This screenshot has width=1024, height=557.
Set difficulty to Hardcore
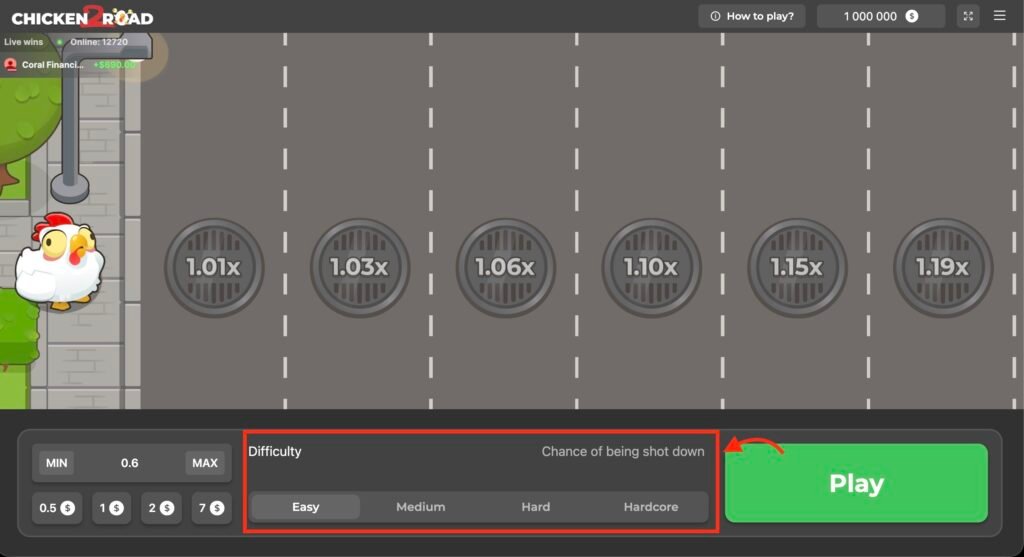pos(650,507)
